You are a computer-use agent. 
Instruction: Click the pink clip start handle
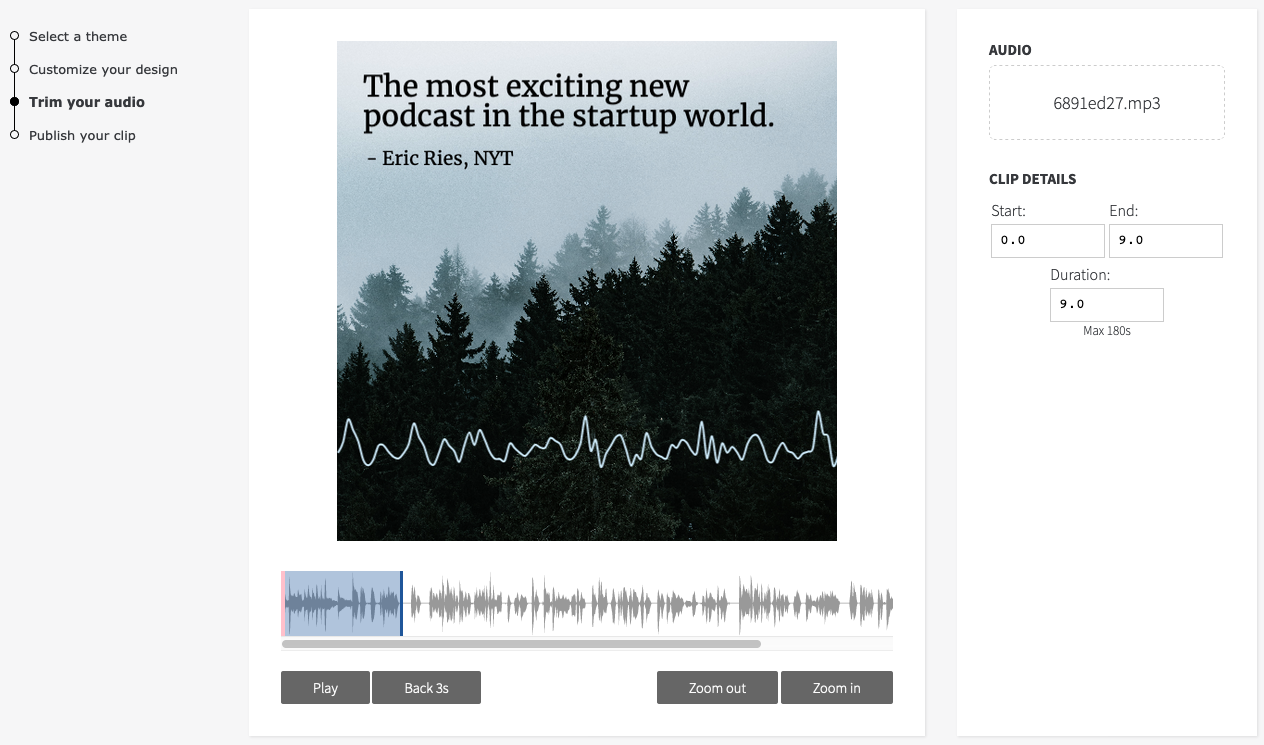[x=284, y=604]
